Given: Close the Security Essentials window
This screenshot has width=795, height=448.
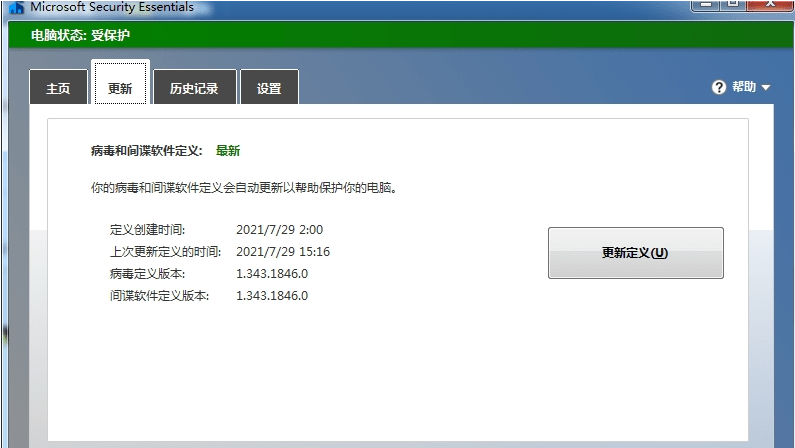Looking at the screenshot, I should tap(770, 5).
